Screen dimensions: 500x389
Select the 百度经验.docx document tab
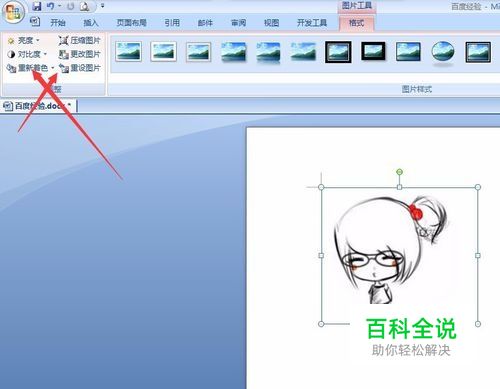click(x=39, y=106)
